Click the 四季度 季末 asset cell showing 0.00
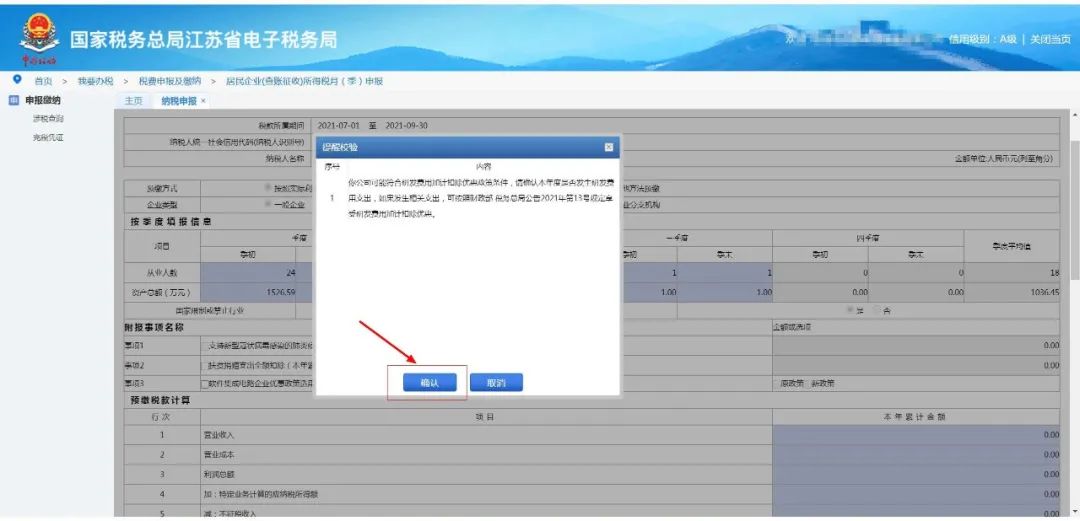This screenshot has width=1080, height=521. pyautogui.click(x=916, y=292)
